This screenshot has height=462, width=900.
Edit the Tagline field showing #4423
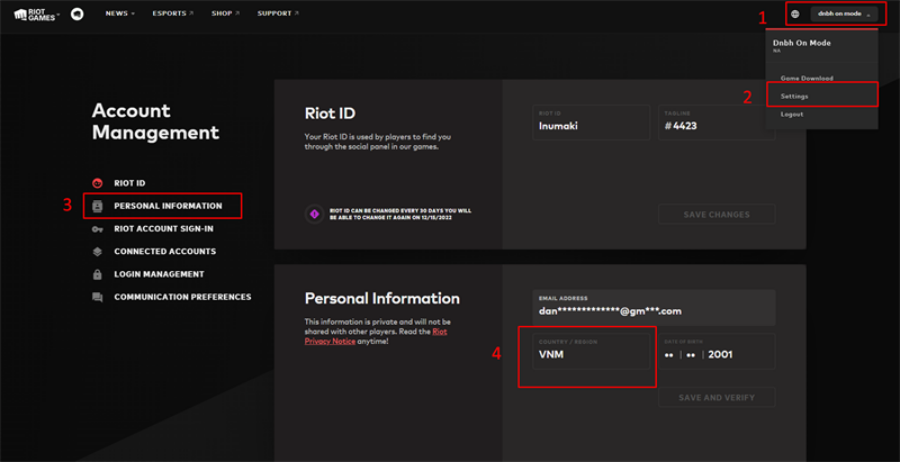pyautogui.click(x=716, y=122)
